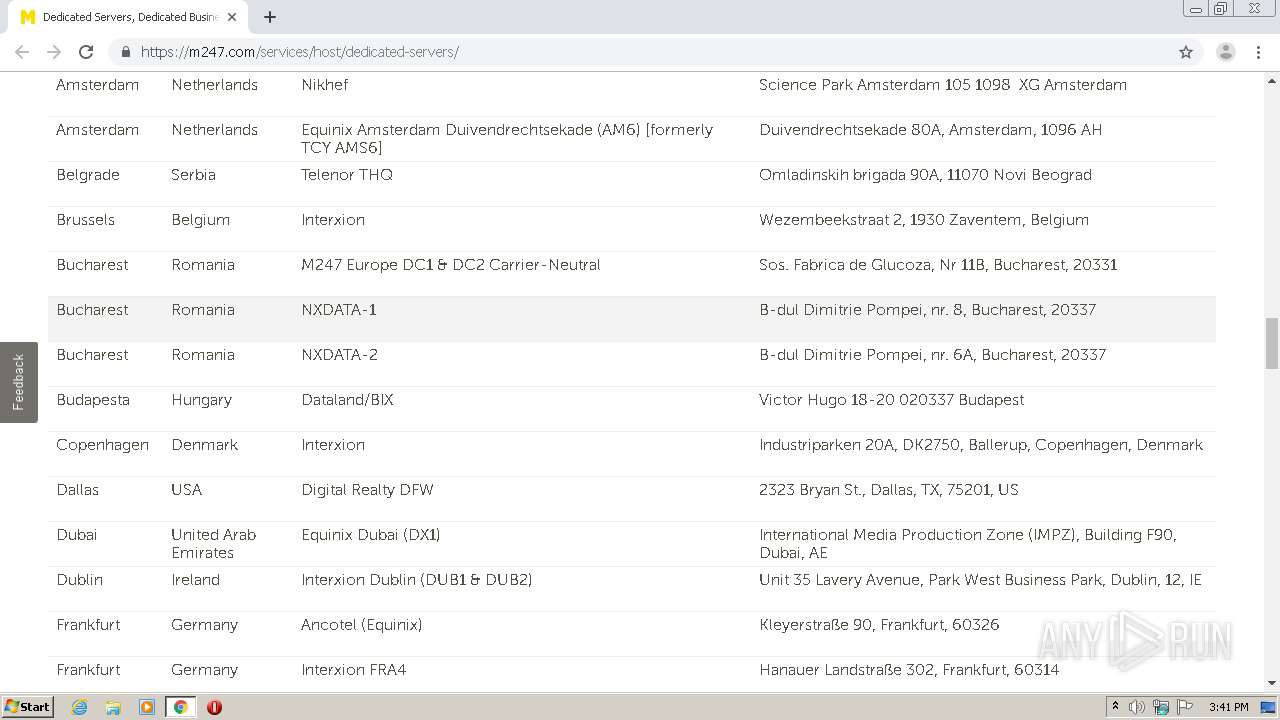Click the United Arab Emirates country cell
Screen dimensions: 1280x720
(x=213, y=544)
